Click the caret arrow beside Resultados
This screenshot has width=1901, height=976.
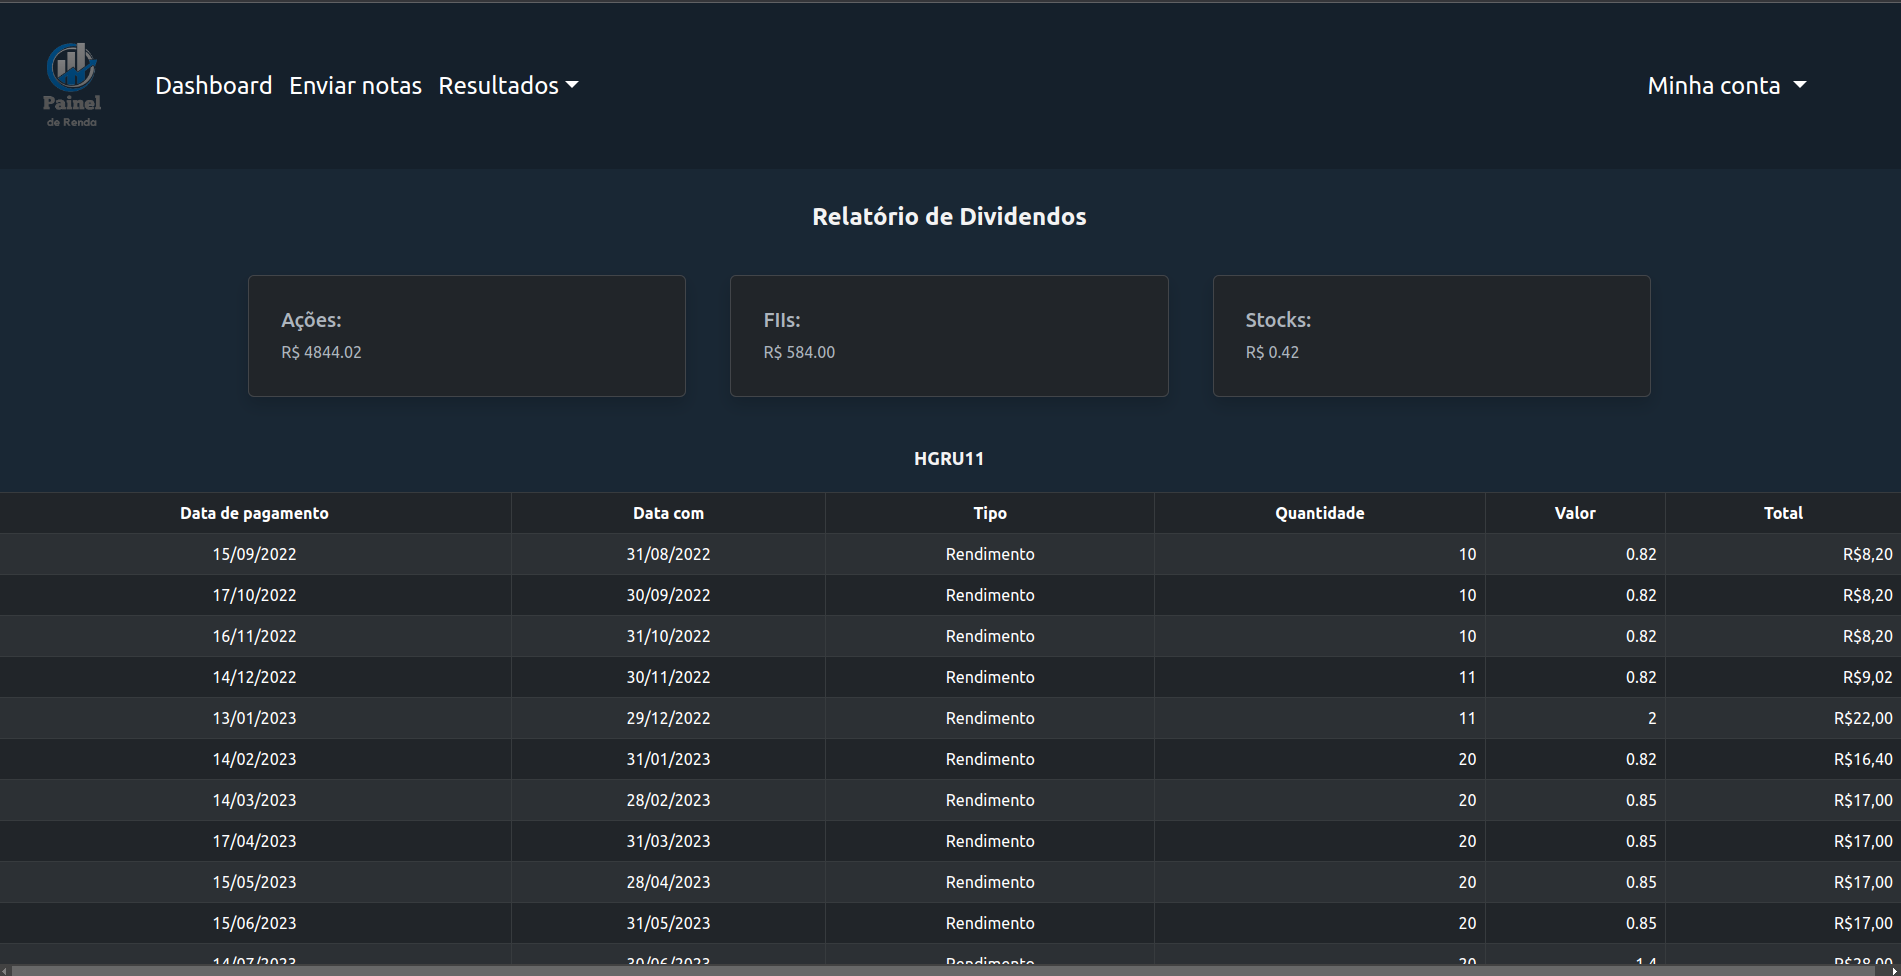(572, 85)
